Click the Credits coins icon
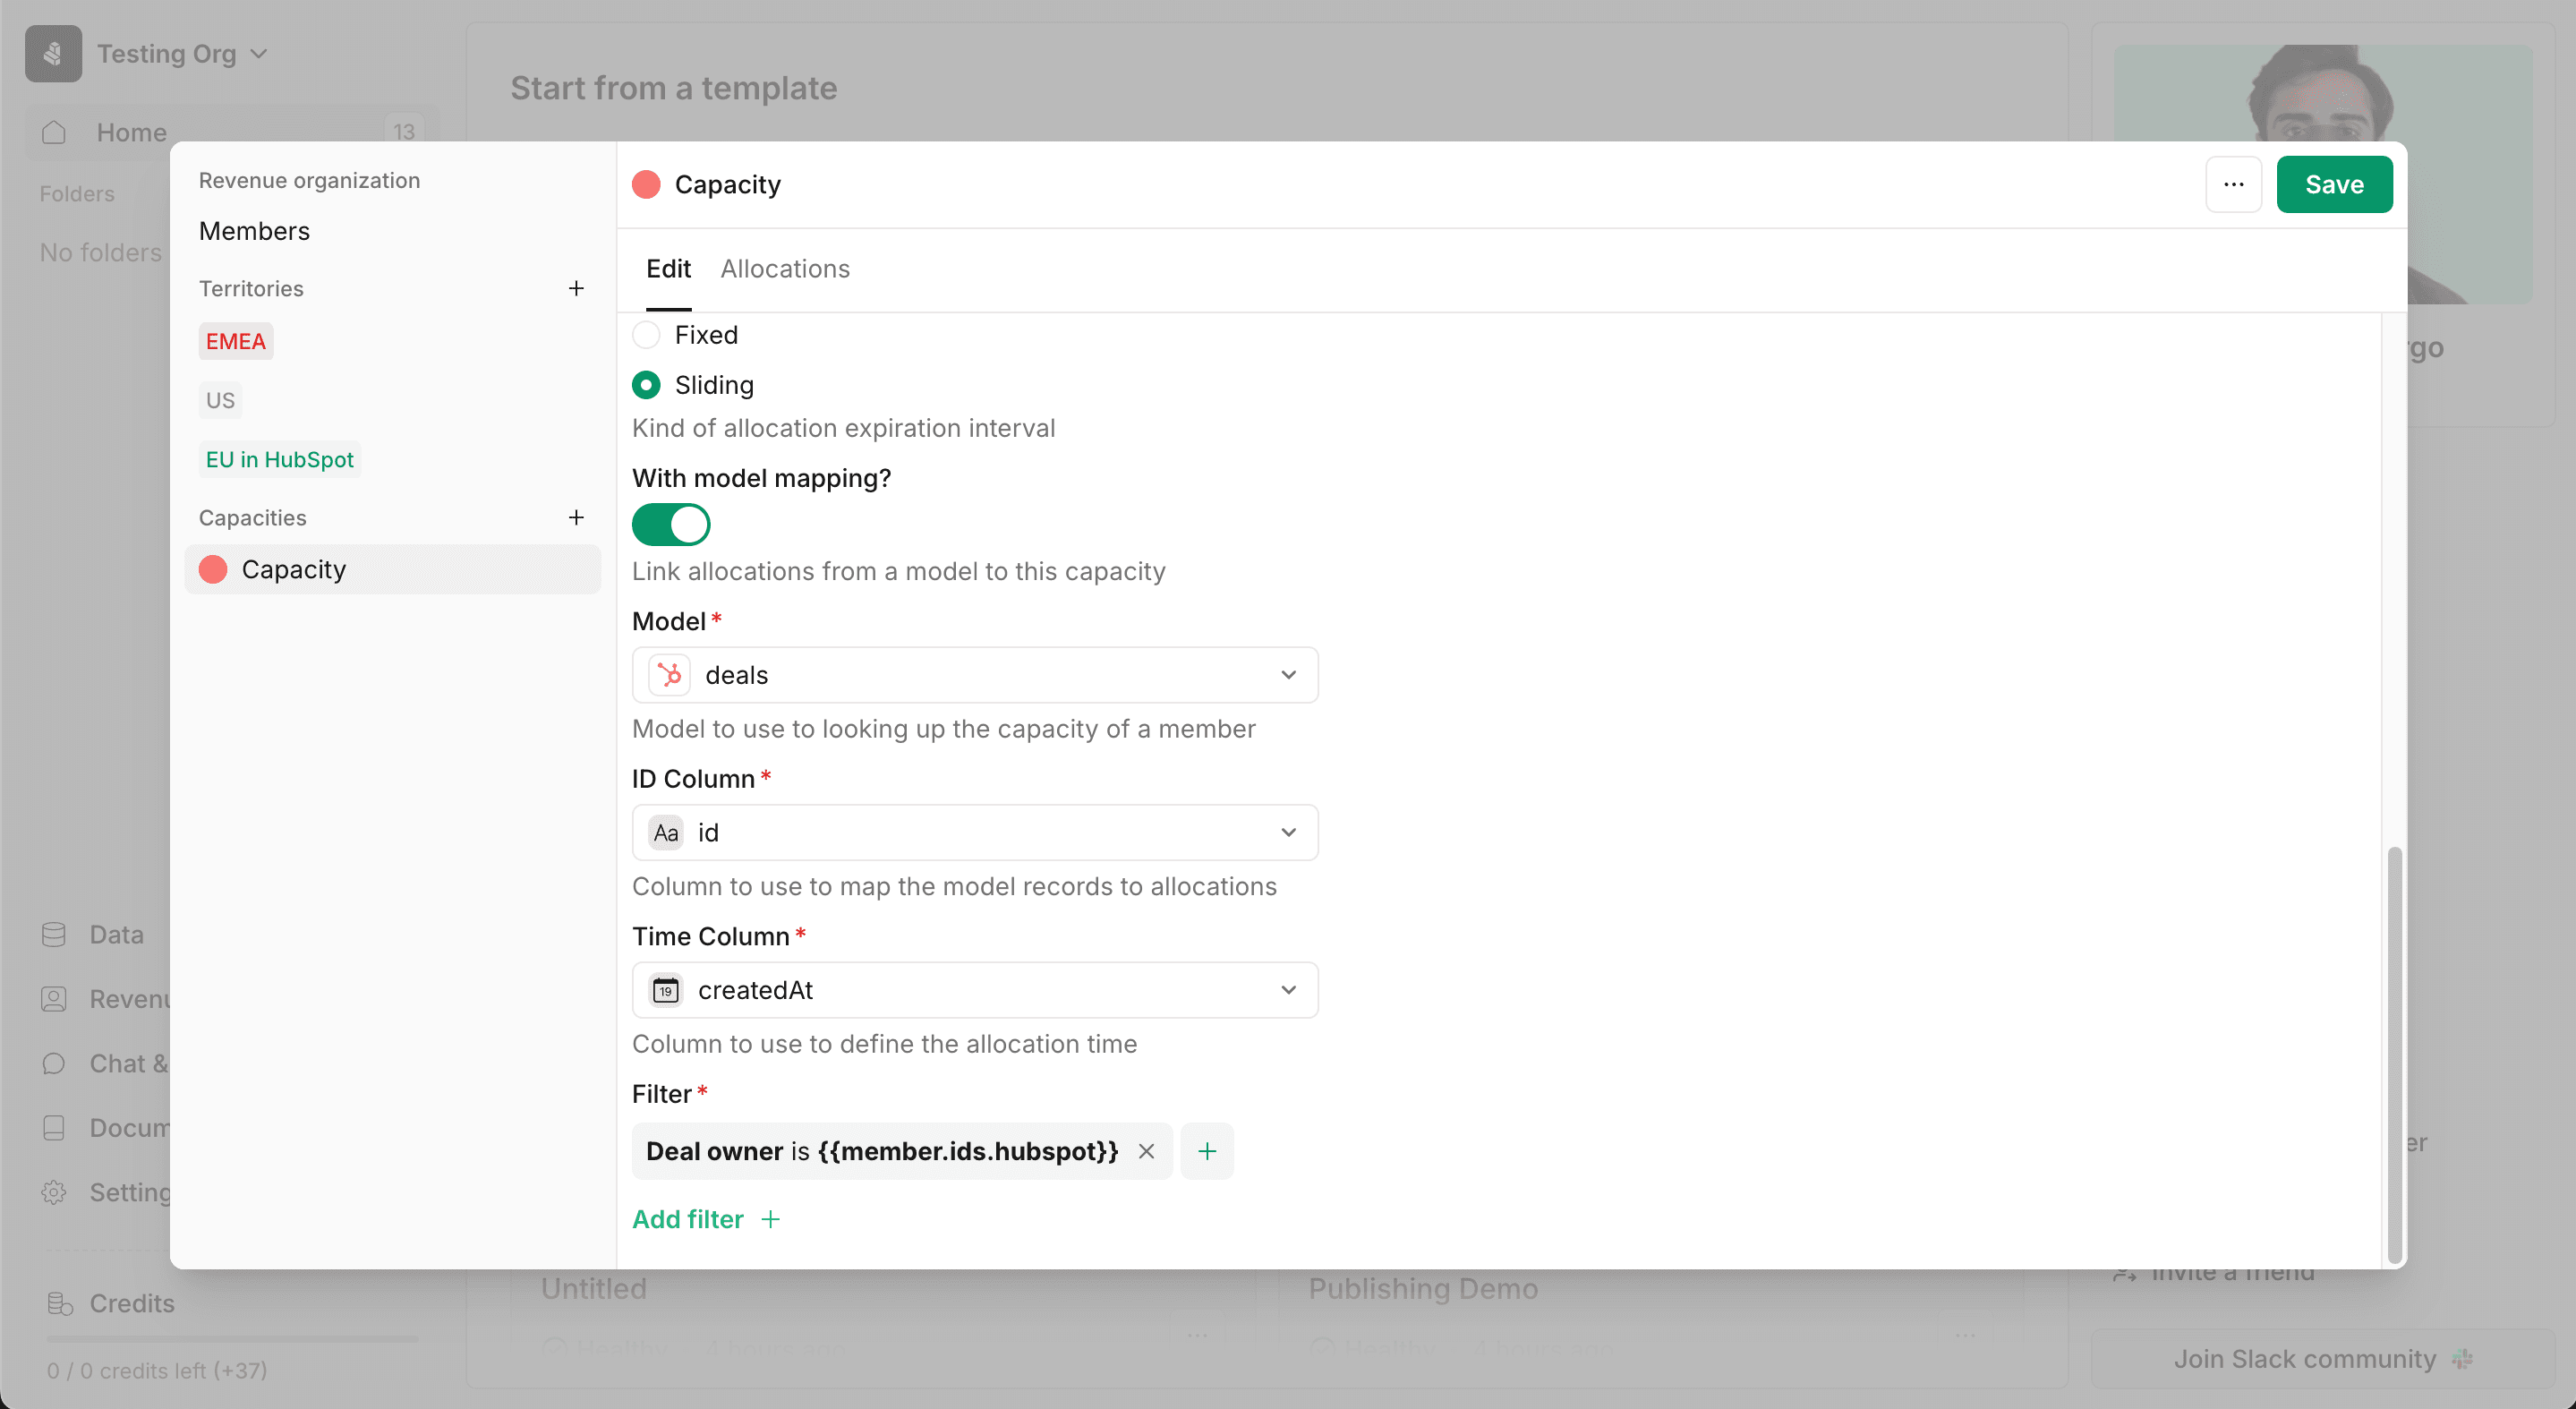 [60, 1303]
